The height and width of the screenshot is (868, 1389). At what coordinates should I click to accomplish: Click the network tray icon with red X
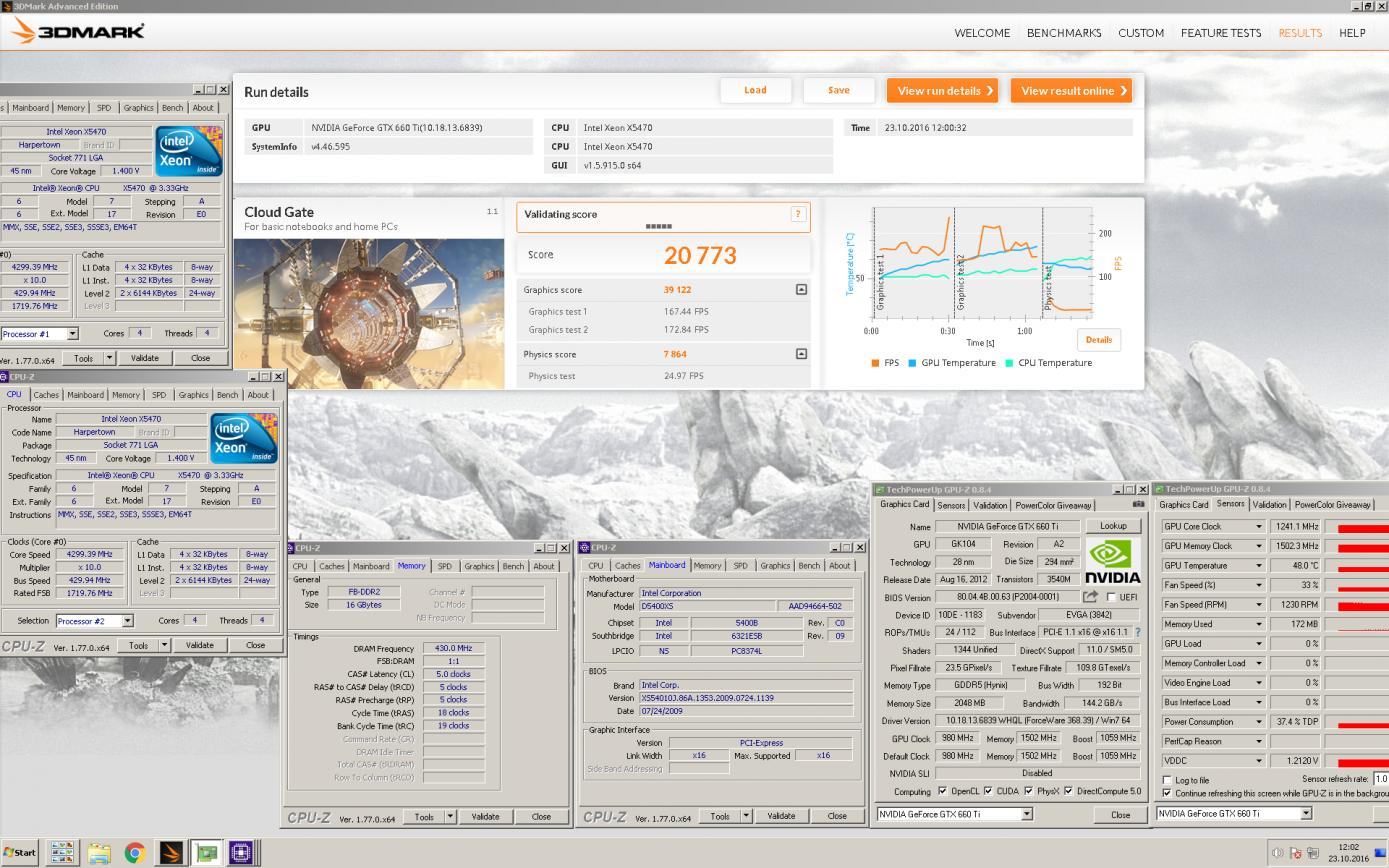[1296, 853]
